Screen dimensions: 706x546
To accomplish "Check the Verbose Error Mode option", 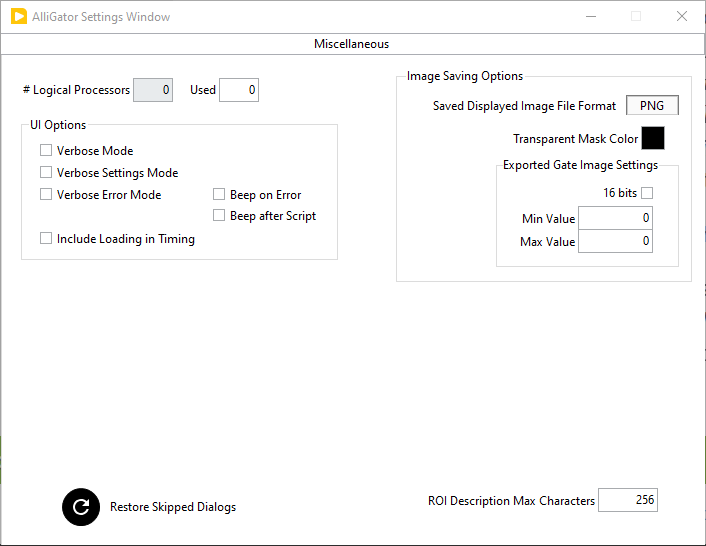I will pyautogui.click(x=46, y=194).
